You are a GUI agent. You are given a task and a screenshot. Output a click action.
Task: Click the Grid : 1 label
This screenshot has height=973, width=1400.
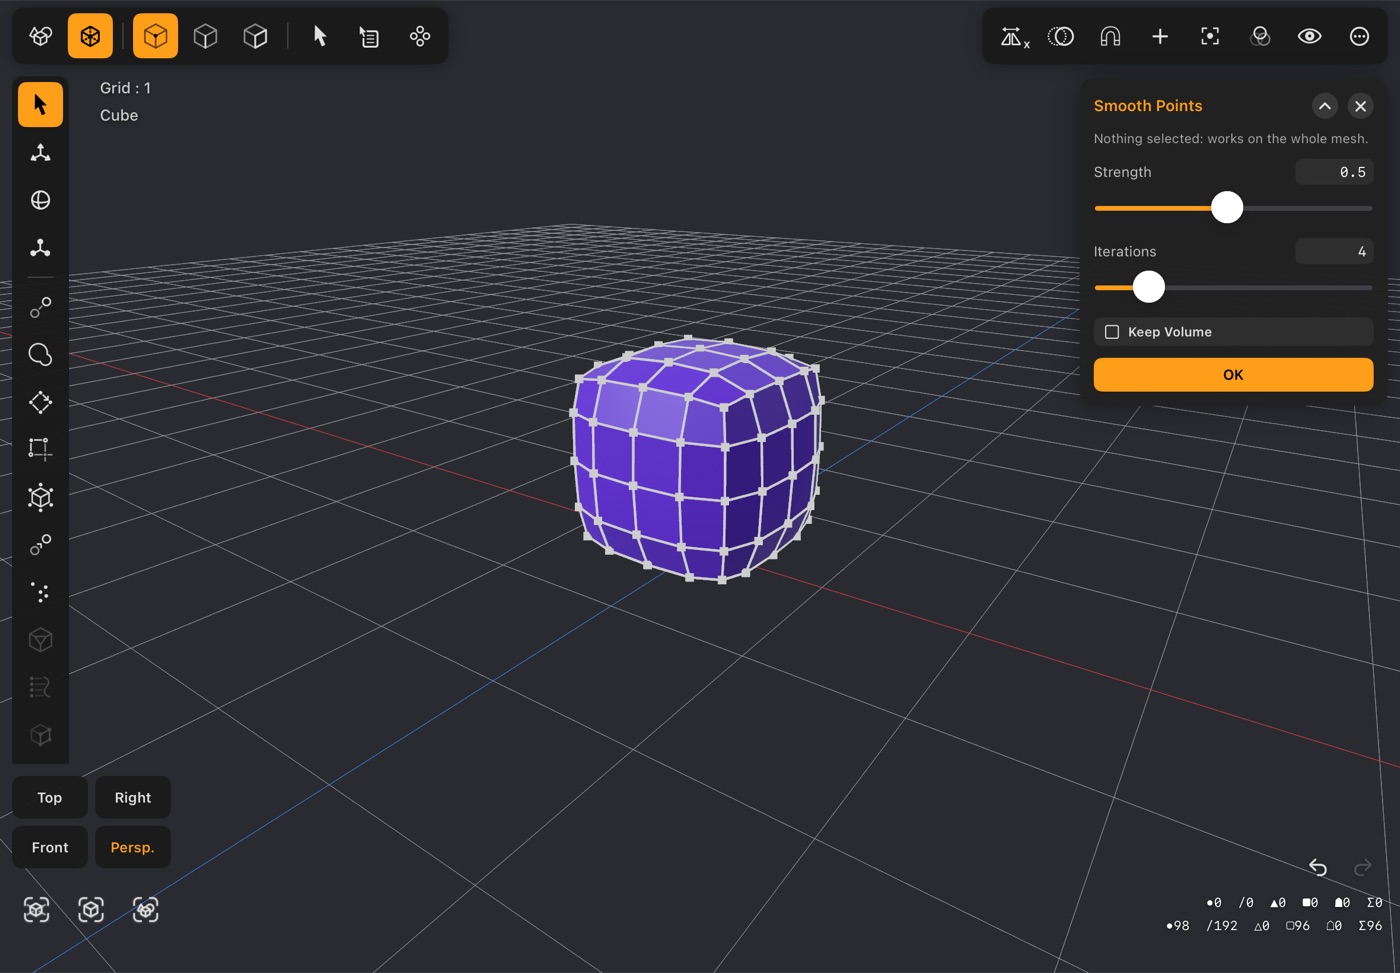click(126, 88)
